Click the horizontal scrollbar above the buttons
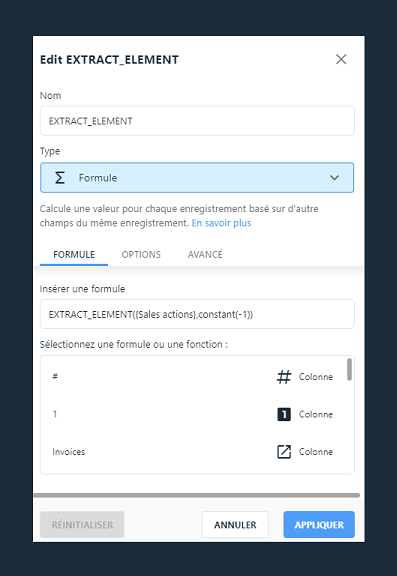Image resolution: width=397 pixels, height=576 pixels. pyautogui.click(x=196, y=495)
